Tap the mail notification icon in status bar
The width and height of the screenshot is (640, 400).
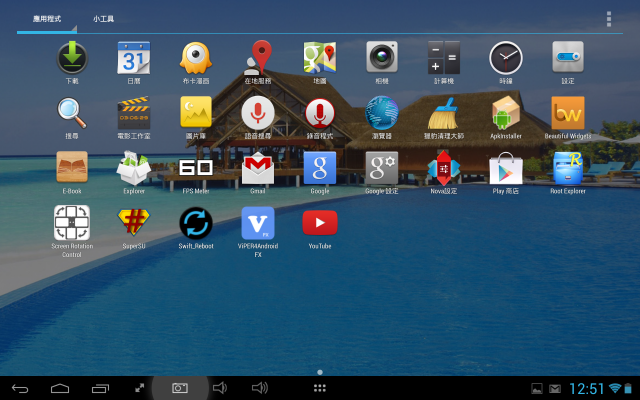(555, 389)
